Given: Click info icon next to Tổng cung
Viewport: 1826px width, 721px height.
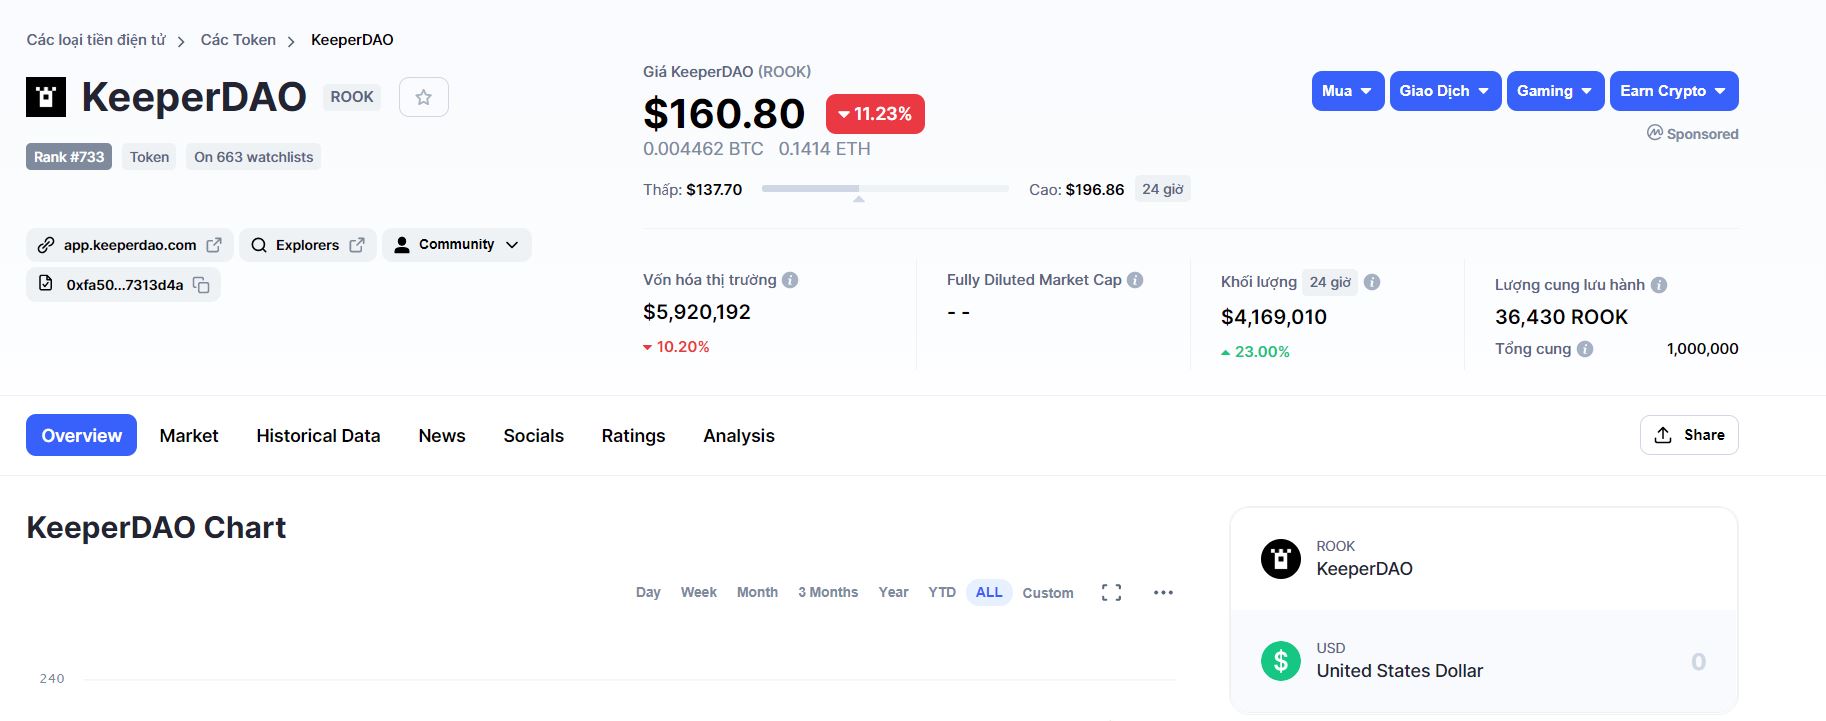Looking at the screenshot, I should (x=1585, y=349).
